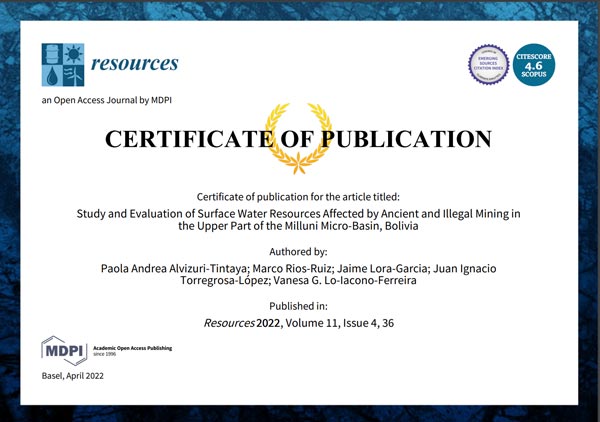Click the 'Authored by:' label
Viewport: 600px width, 422px height.
[299, 252]
